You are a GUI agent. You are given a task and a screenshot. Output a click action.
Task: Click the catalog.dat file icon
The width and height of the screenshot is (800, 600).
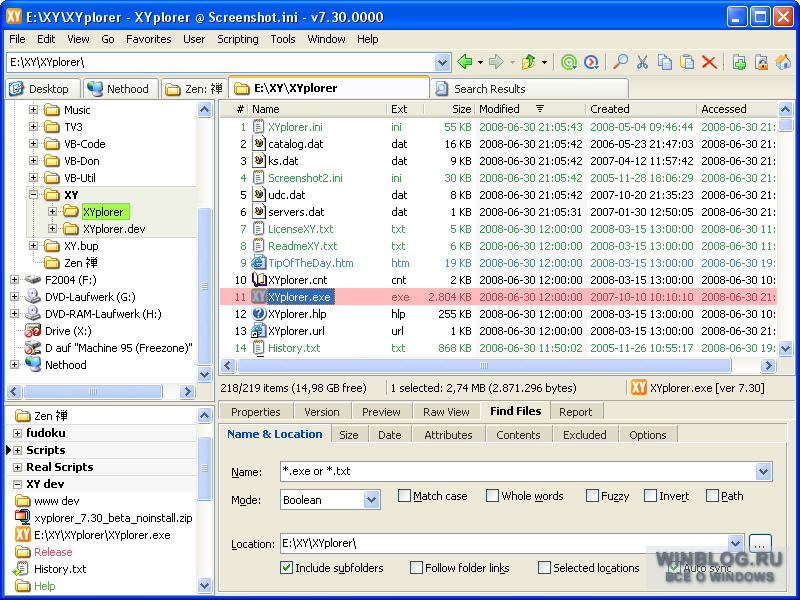click(x=259, y=144)
